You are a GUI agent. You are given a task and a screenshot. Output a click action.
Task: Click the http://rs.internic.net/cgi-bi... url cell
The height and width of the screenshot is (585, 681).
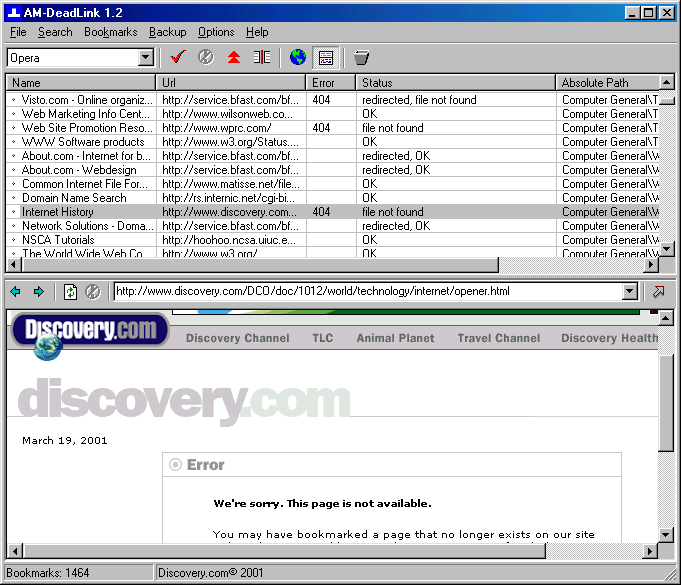click(231, 198)
